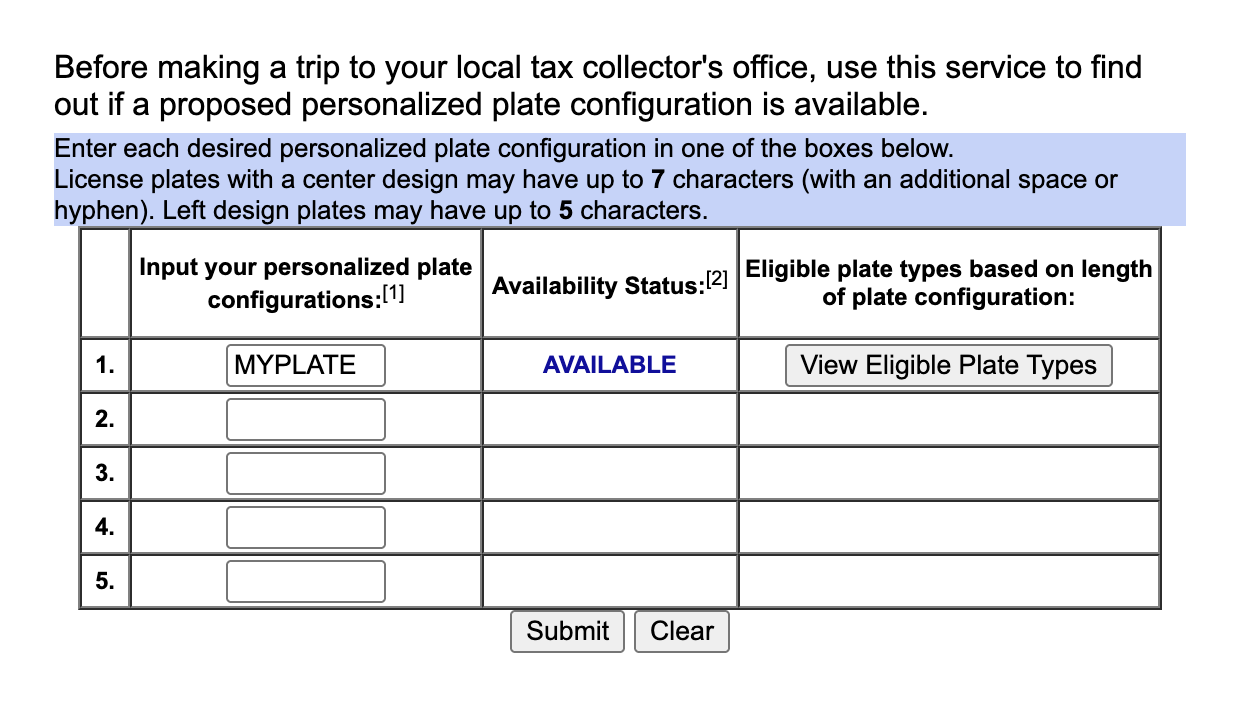Open View Eligible Plate Types
This screenshot has height=710, width=1234.
tap(948, 365)
